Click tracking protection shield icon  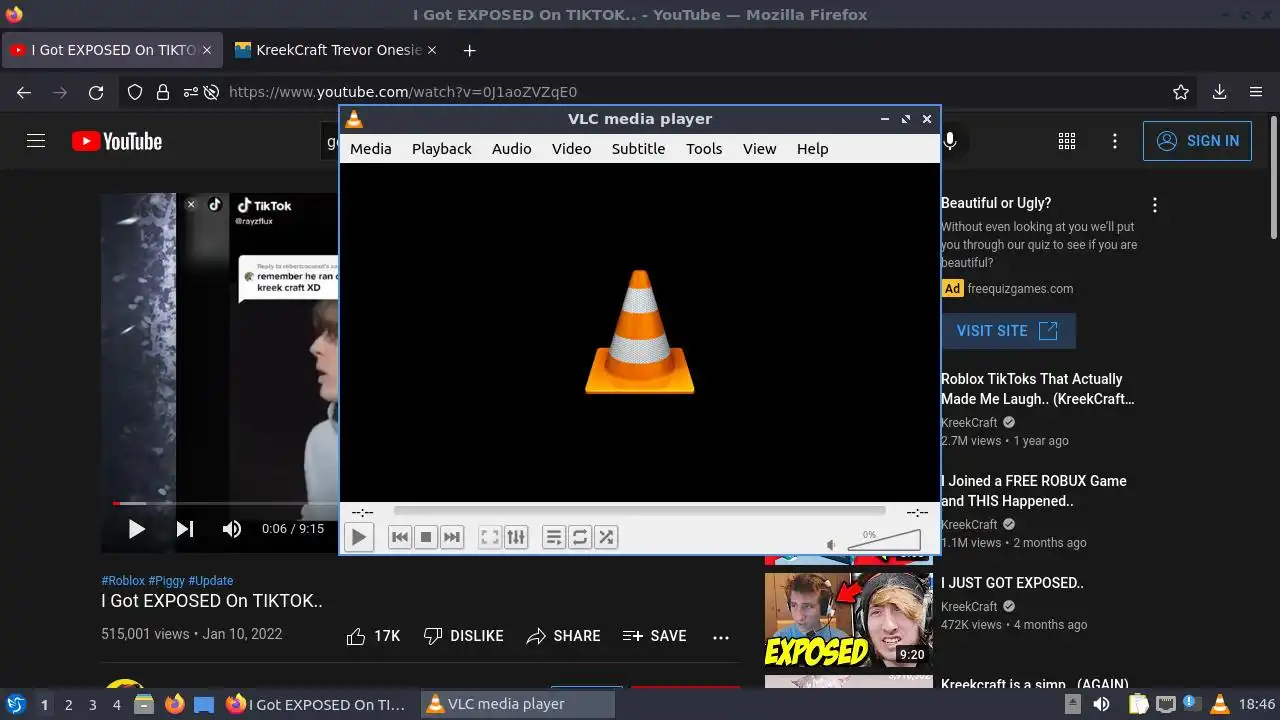click(x=135, y=92)
